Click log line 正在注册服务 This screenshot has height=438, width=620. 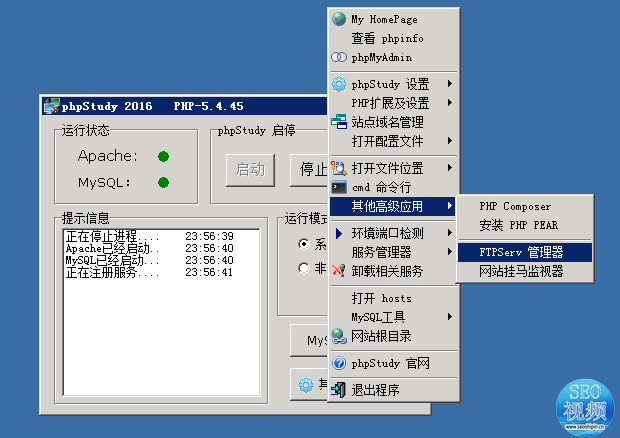(113, 272)
